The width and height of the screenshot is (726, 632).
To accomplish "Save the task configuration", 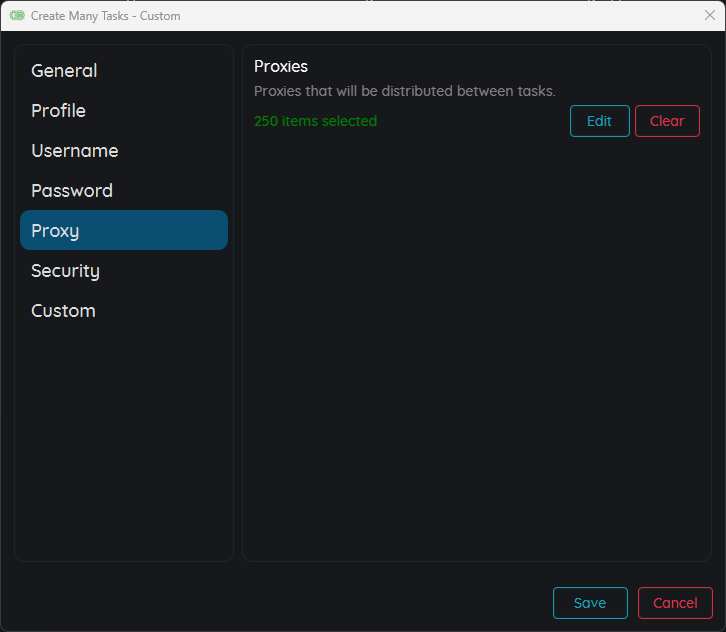I will [590, 603].
